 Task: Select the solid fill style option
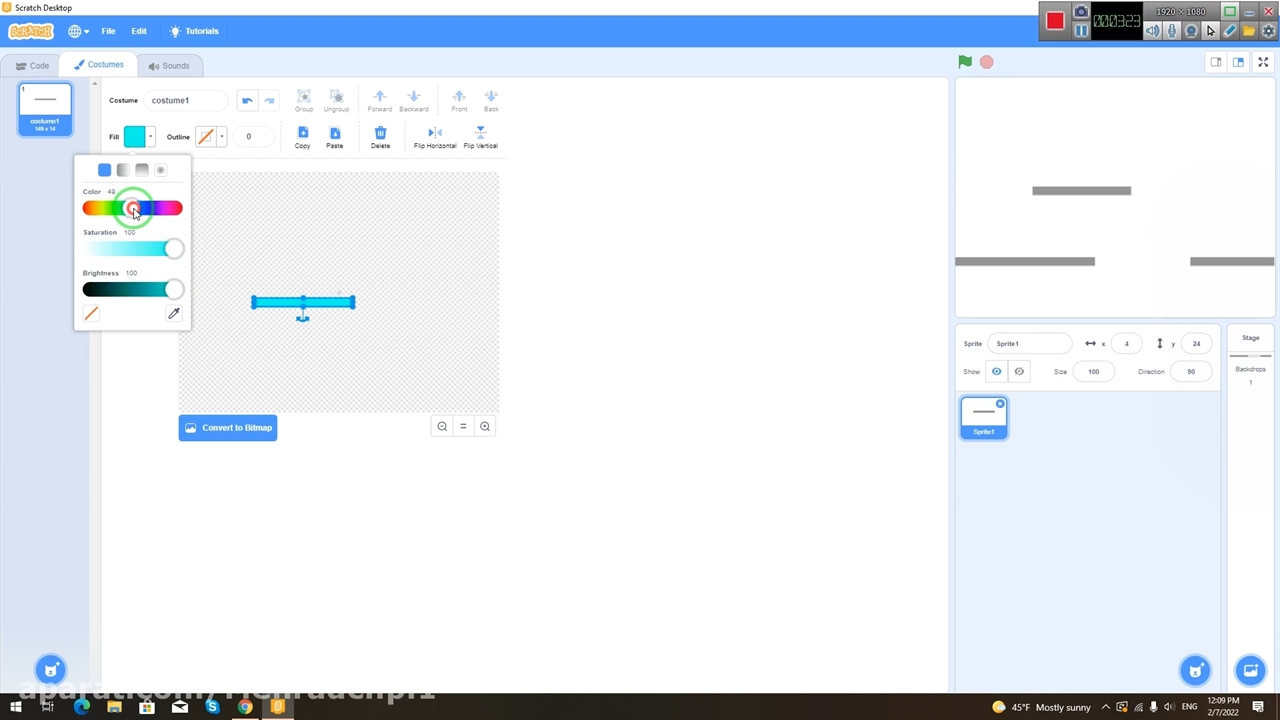[105, 170]
